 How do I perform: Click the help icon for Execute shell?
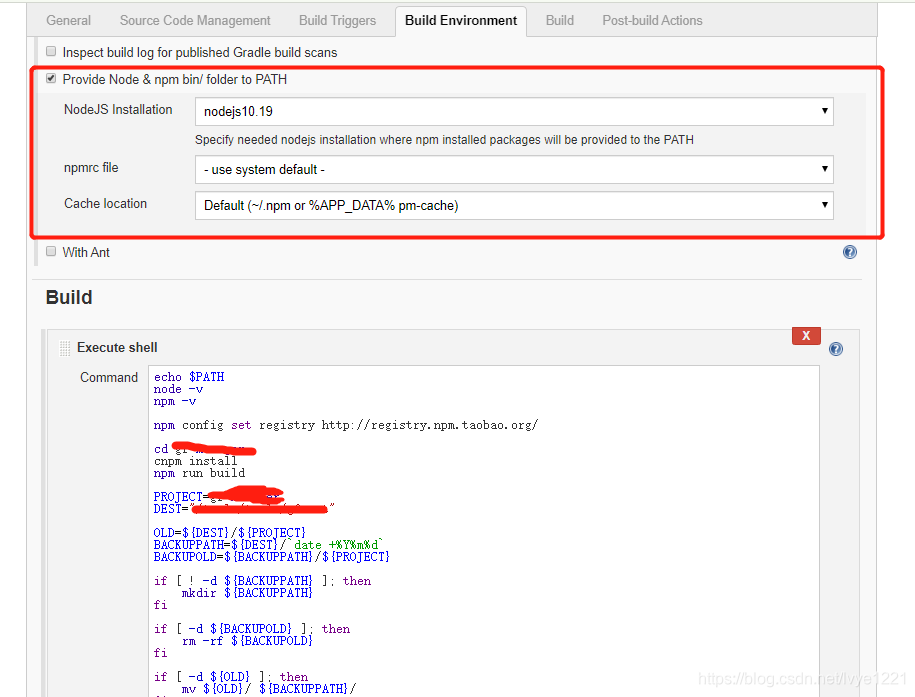tap(836, 349)
